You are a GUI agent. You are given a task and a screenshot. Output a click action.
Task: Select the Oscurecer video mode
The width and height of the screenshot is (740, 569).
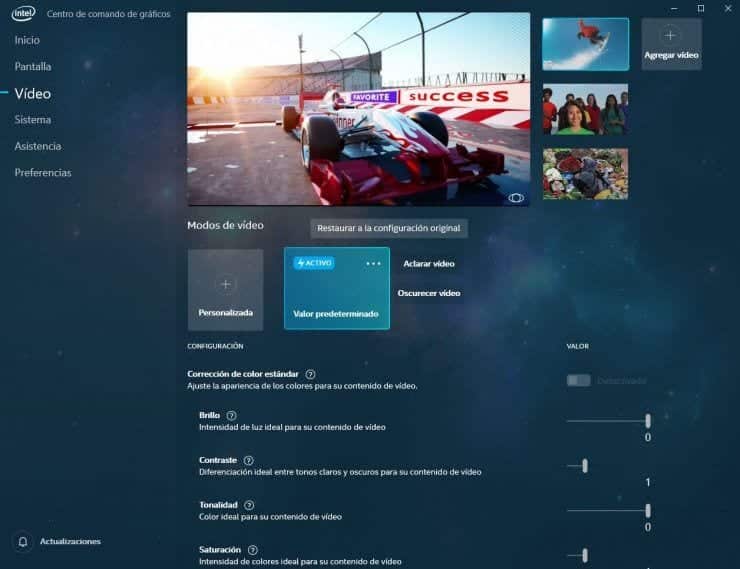[428, 293]
